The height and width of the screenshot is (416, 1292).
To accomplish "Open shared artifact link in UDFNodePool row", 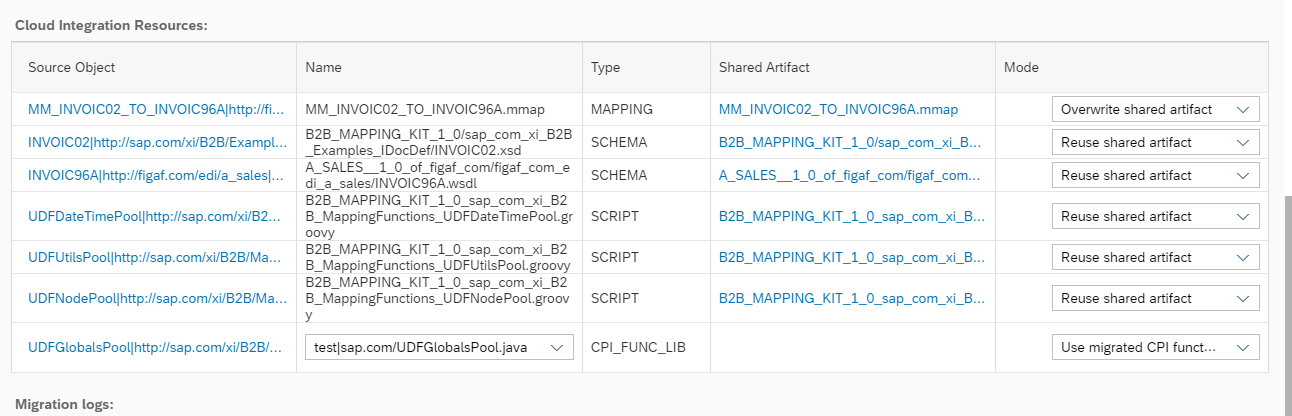I will (x=852, y=298).
